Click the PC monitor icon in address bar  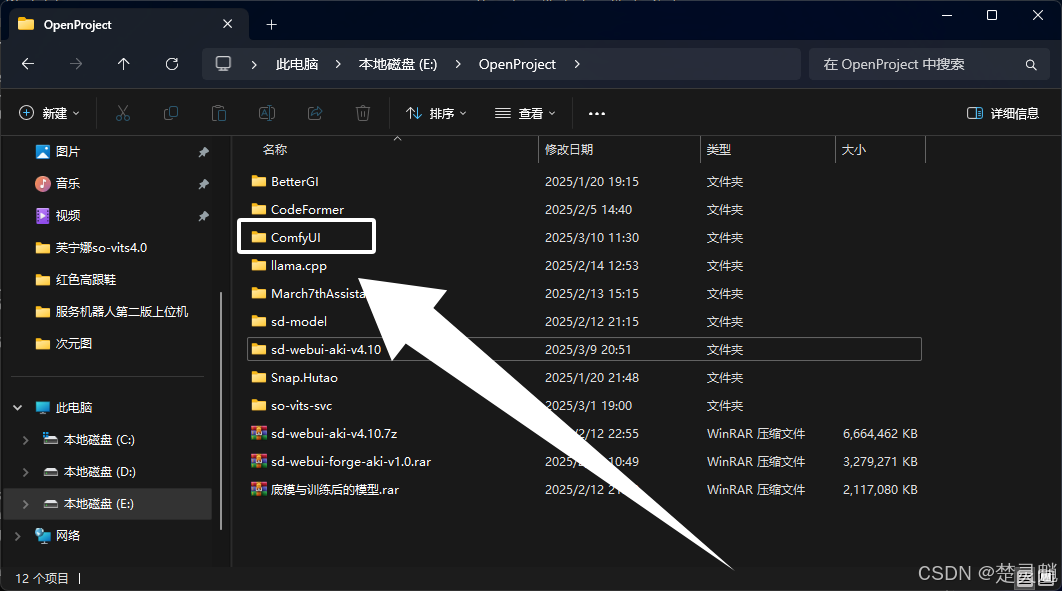pyautogui.click(x=223, y=64)
